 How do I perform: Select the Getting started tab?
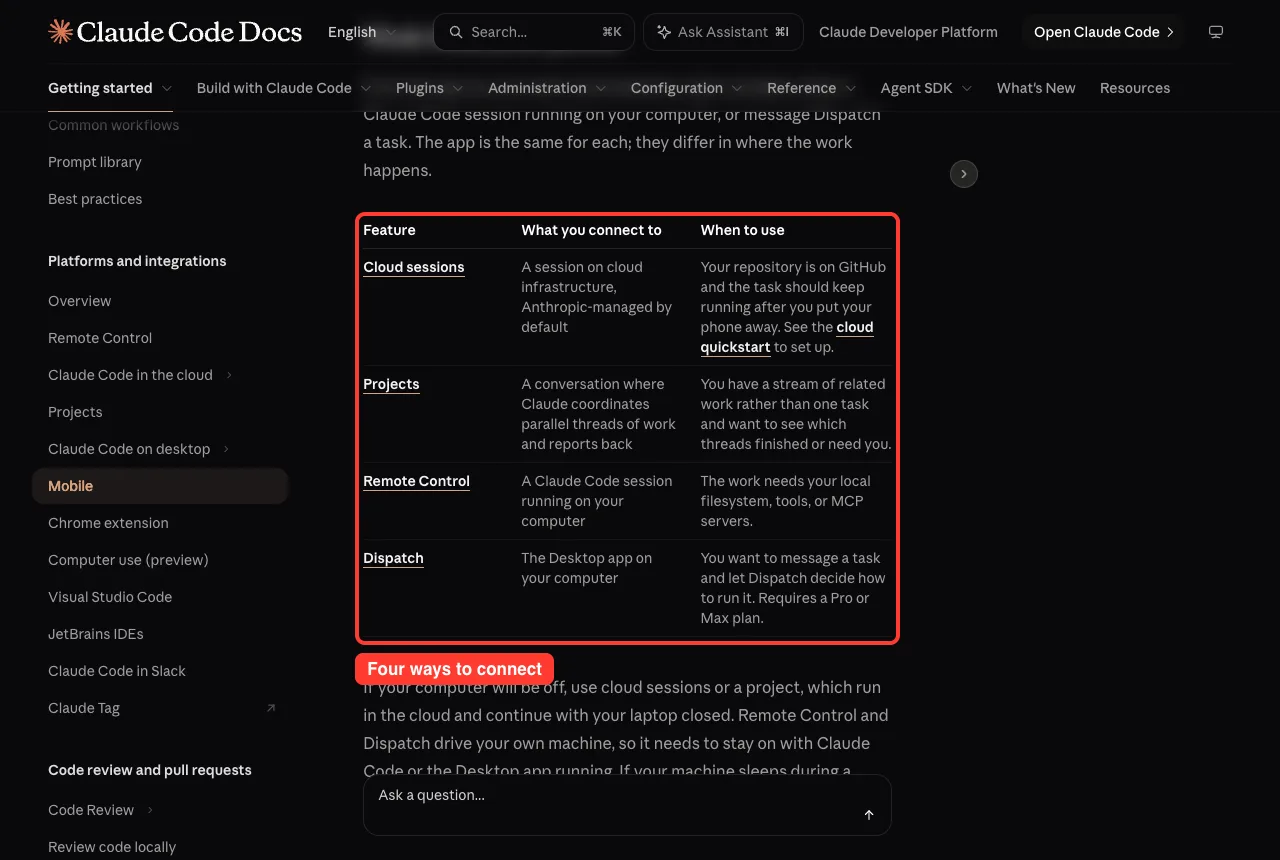pos(110,88)
